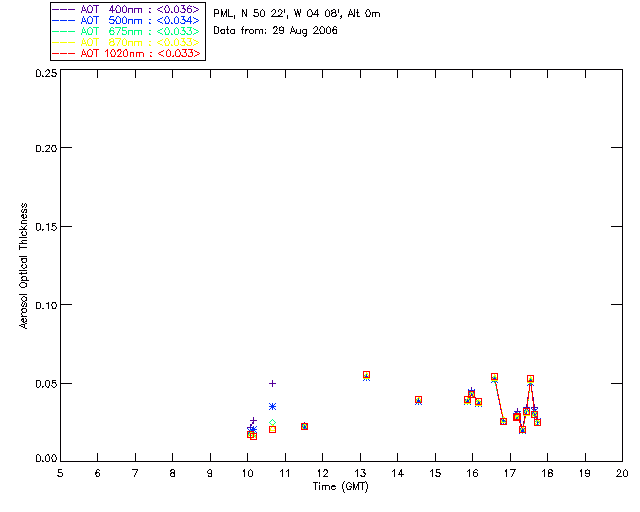
Task: Select the 'Data from: 29 Aug 2006' text
Action: pyautogui.click(x=276, y=31)
